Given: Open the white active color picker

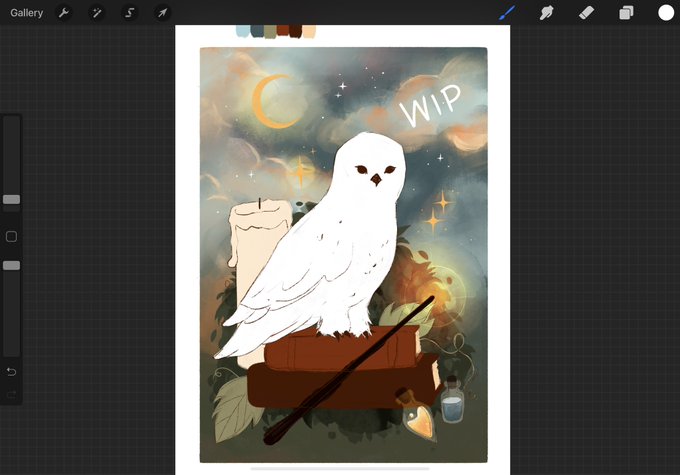Looking at the screenshot, I should click(666, 13).
